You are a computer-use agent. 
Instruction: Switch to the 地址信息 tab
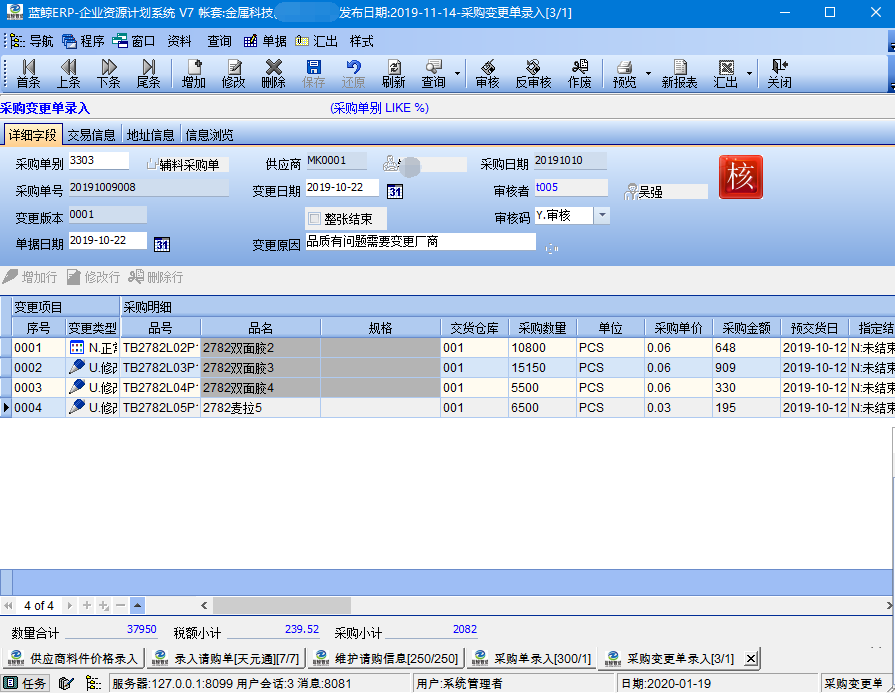pyautogui.click(x=150, y=135)
